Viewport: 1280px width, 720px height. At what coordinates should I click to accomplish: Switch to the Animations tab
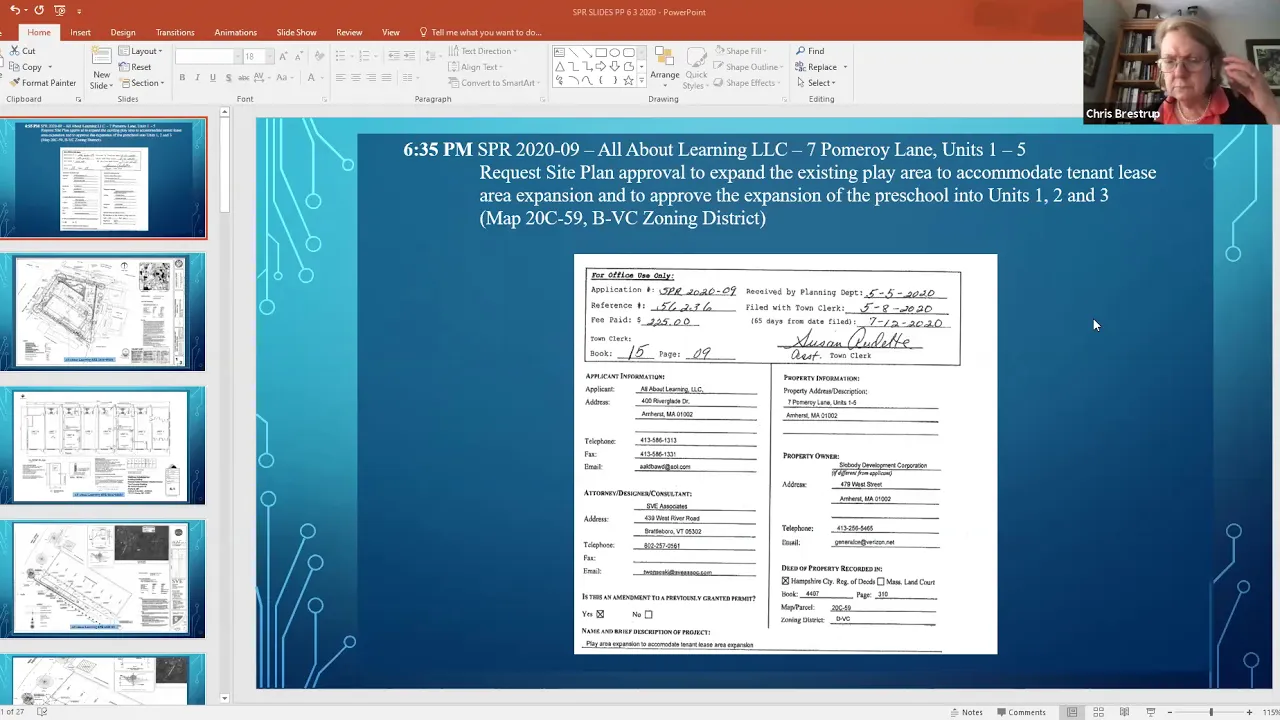point(235,32)
